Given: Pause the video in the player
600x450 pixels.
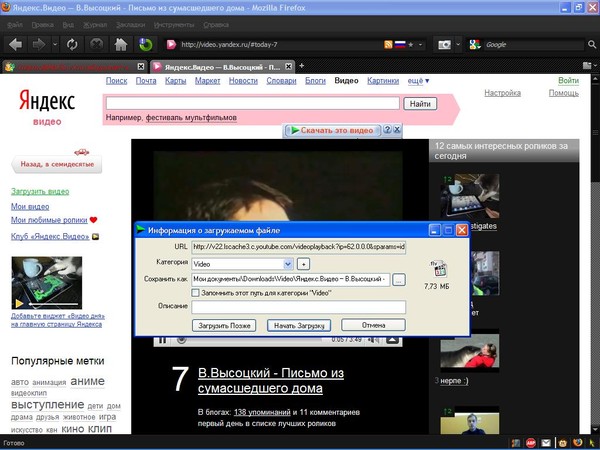Looking at the screenshot, I should [x=162, y=340].
